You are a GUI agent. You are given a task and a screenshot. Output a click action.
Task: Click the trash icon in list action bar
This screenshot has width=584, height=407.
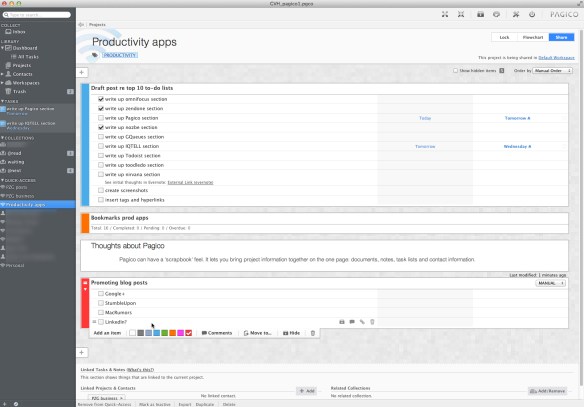313,333
